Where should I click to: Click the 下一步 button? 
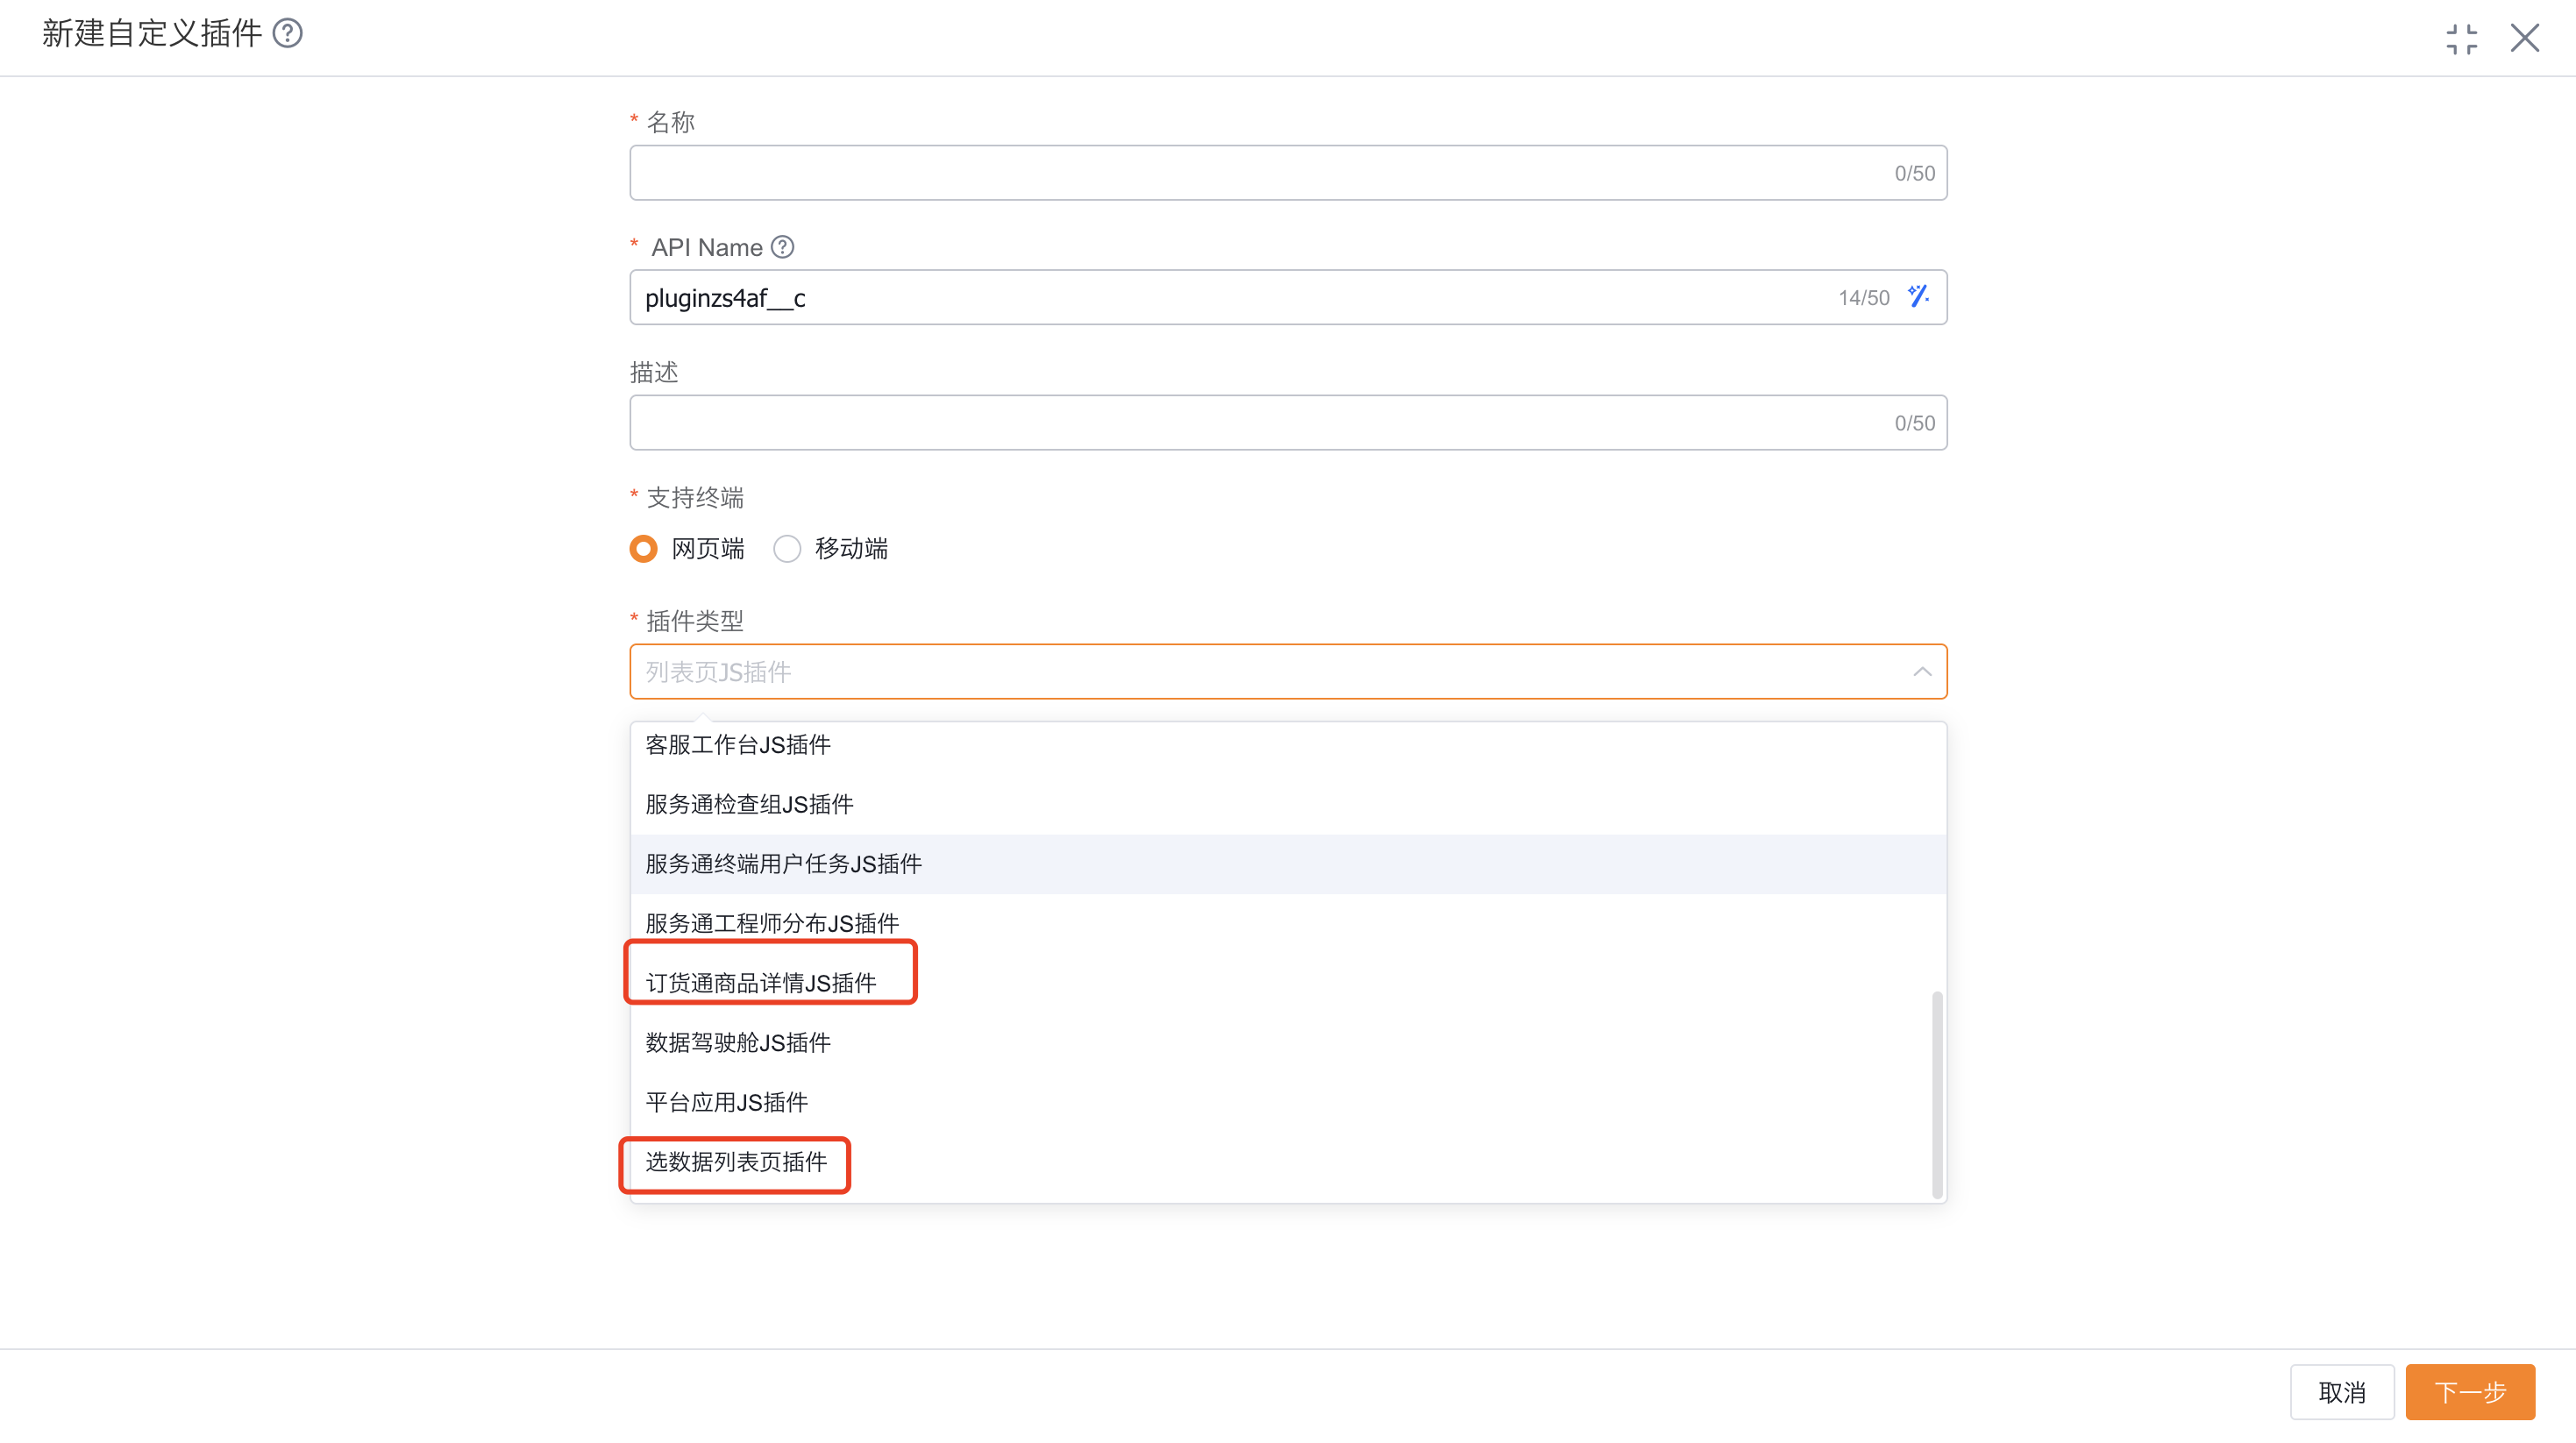tap(2470, 1392)
